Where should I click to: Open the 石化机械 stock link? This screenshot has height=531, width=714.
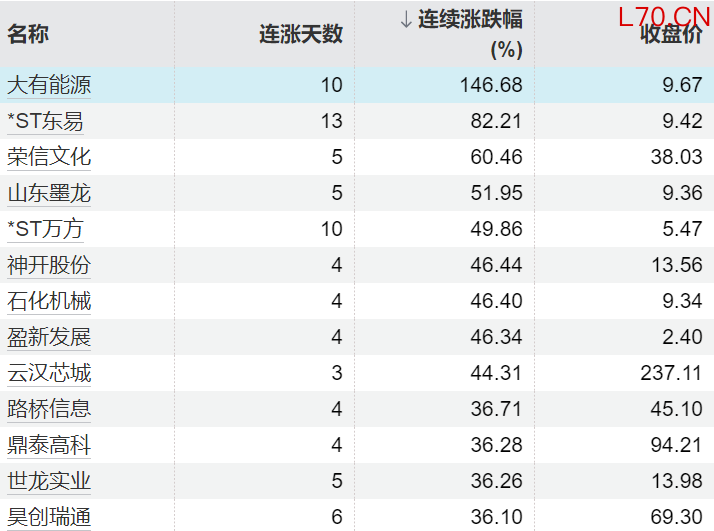49,301
